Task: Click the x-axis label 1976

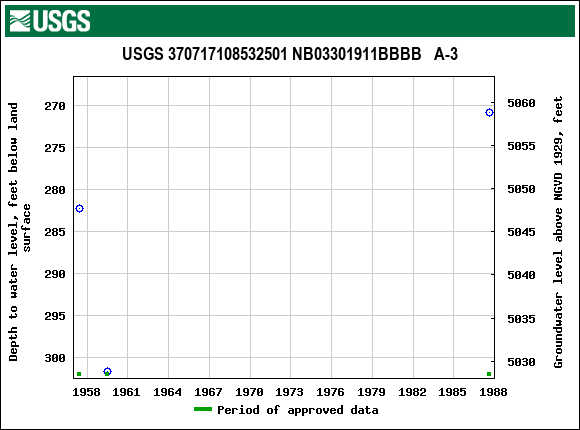Action: (x=330, y=392)
